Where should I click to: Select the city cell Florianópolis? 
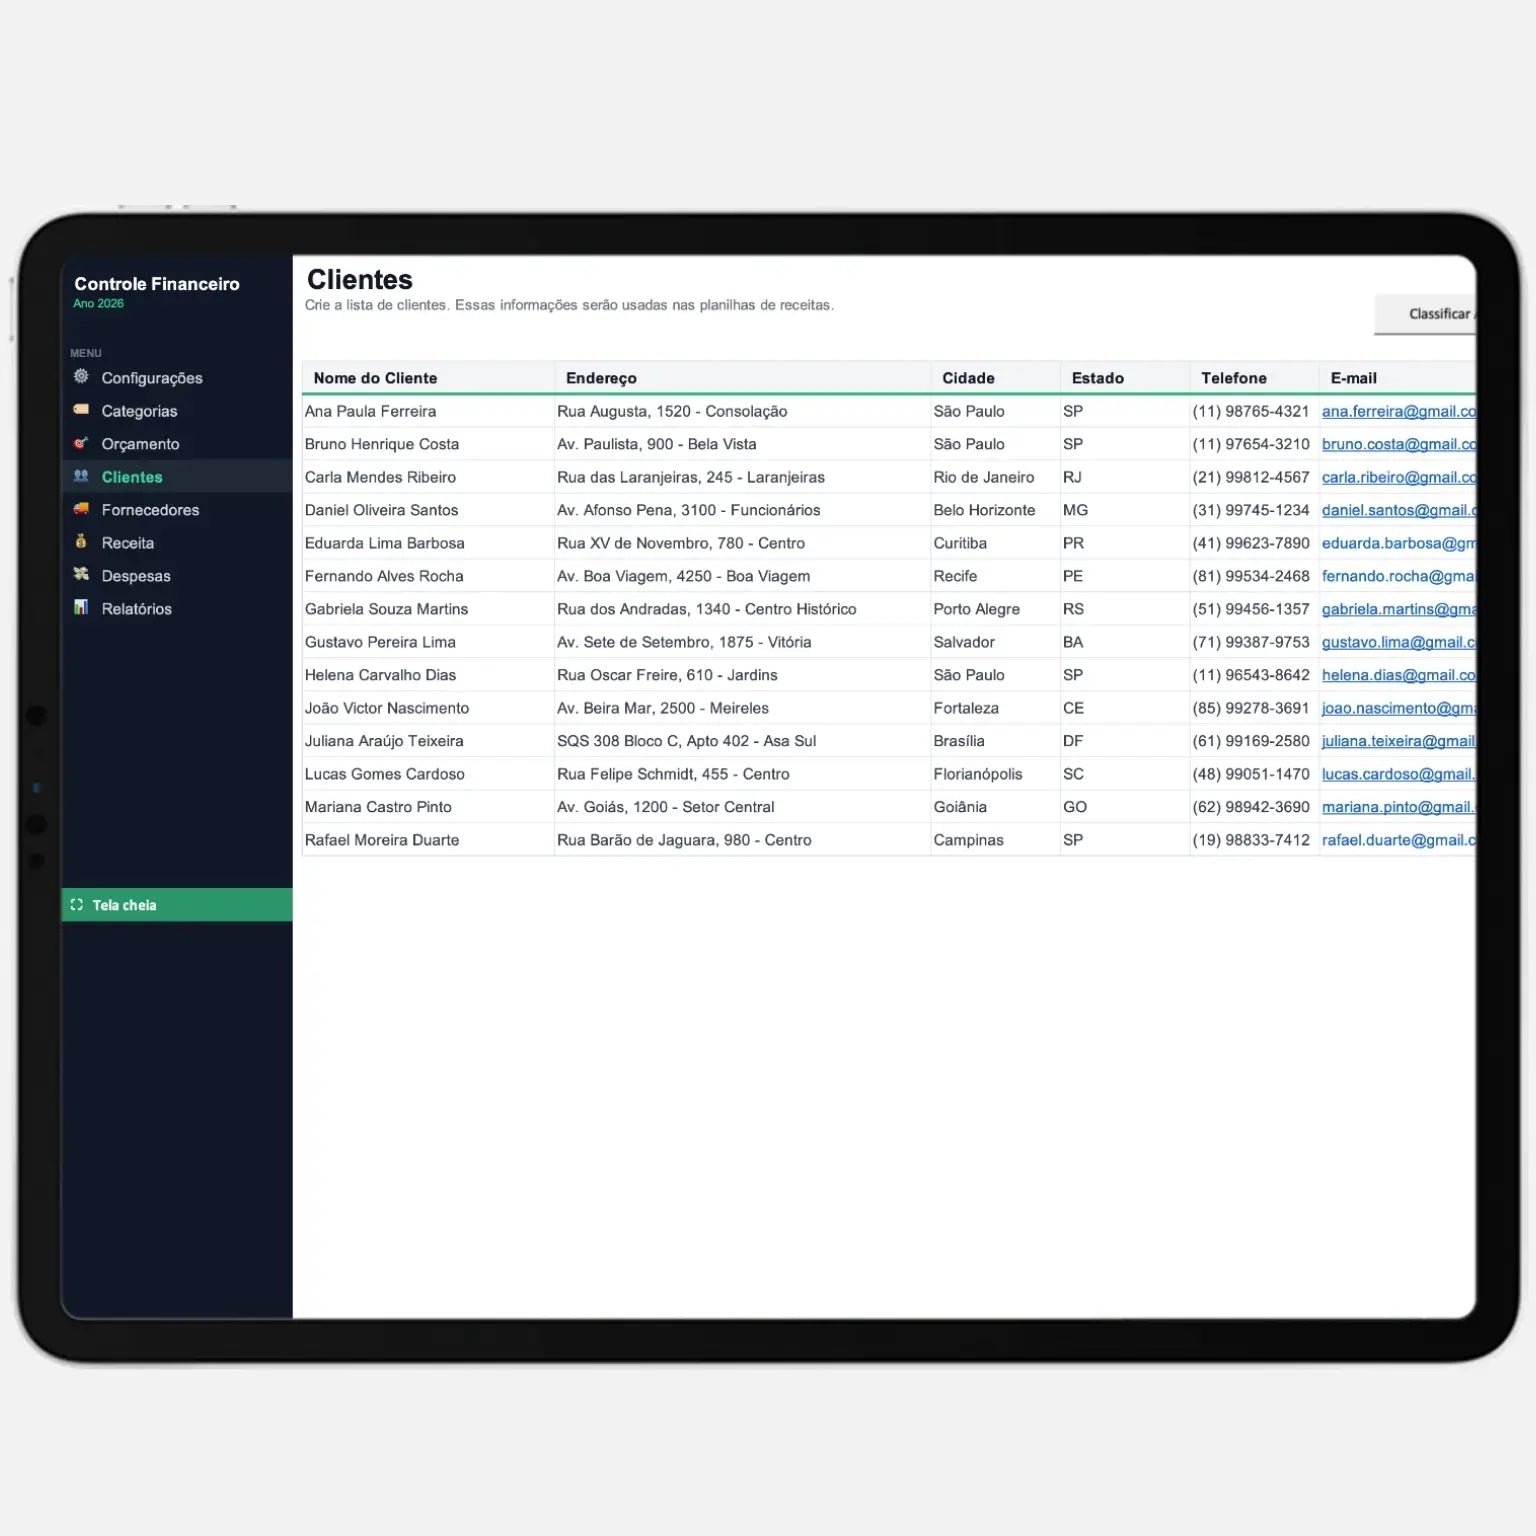point(995,774)
